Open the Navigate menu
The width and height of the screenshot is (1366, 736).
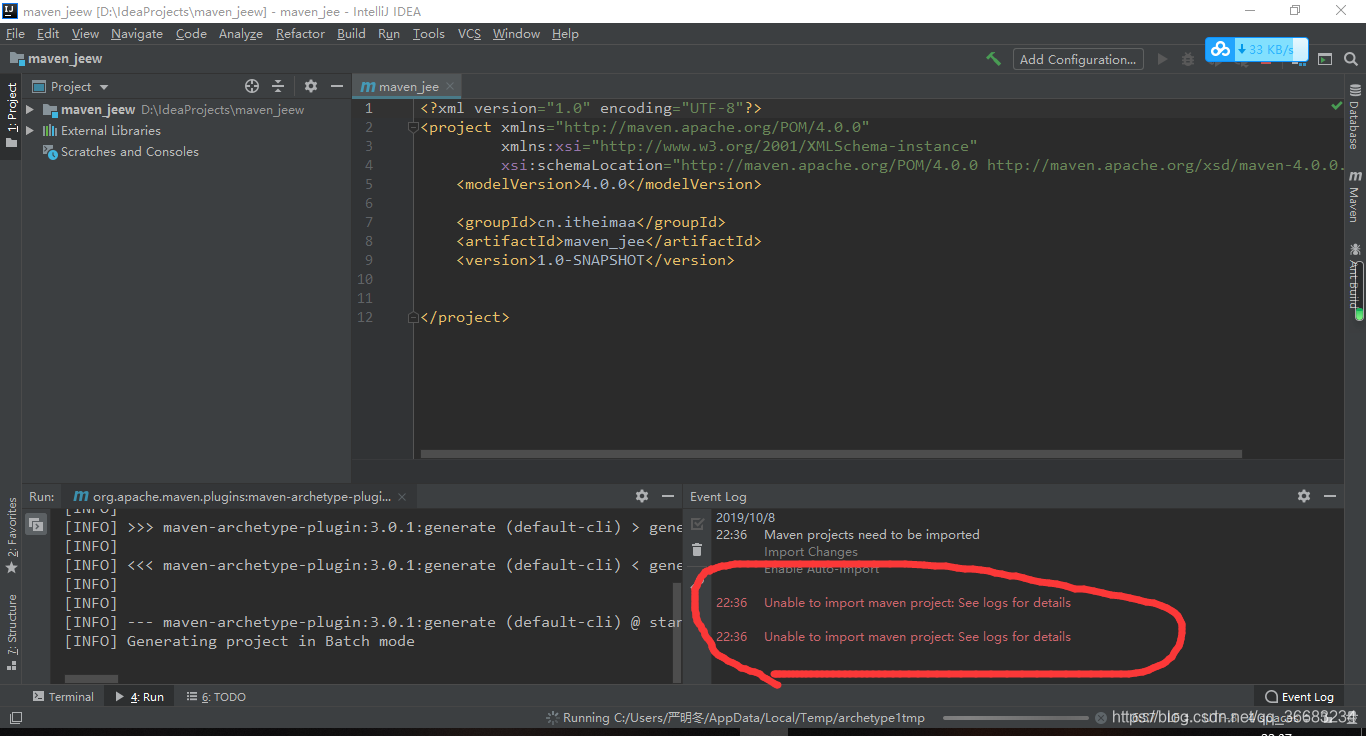(x=137, y=33)
